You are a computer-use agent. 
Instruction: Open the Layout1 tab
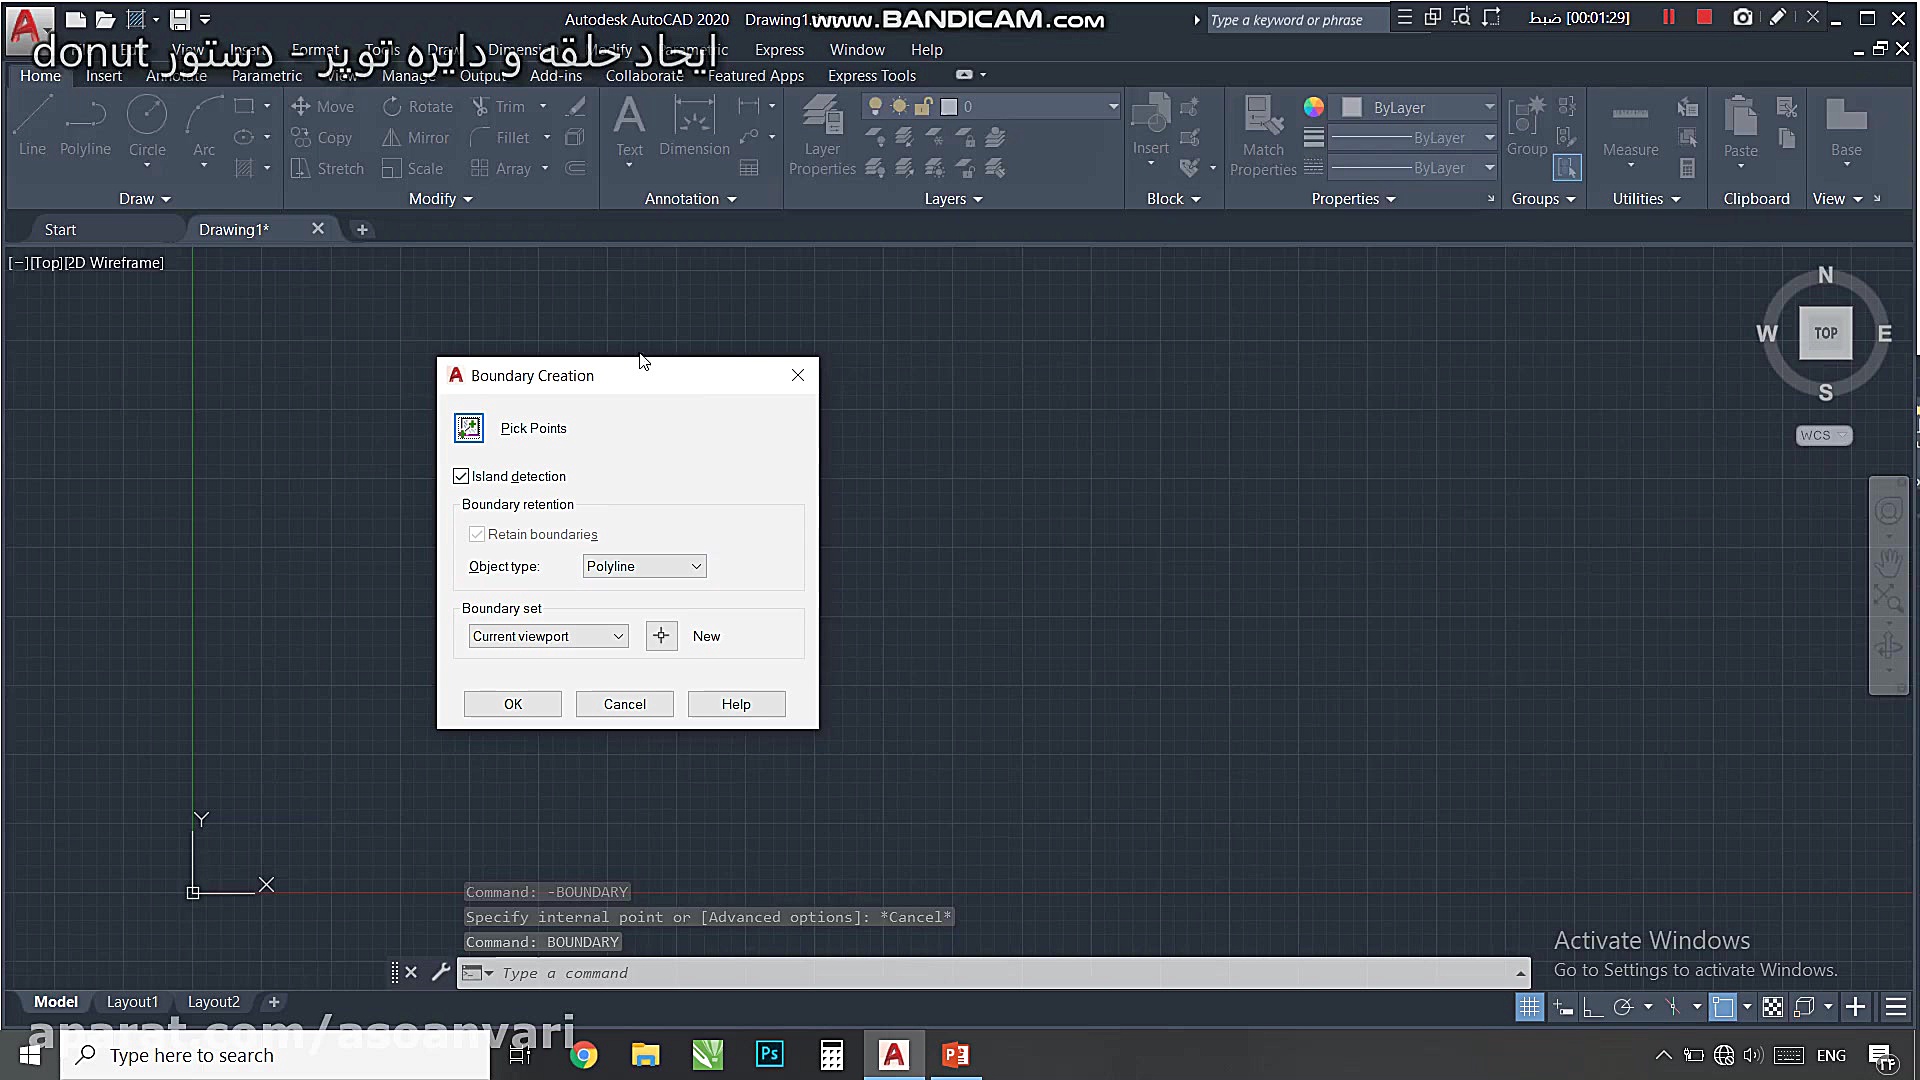(132, 1002)
